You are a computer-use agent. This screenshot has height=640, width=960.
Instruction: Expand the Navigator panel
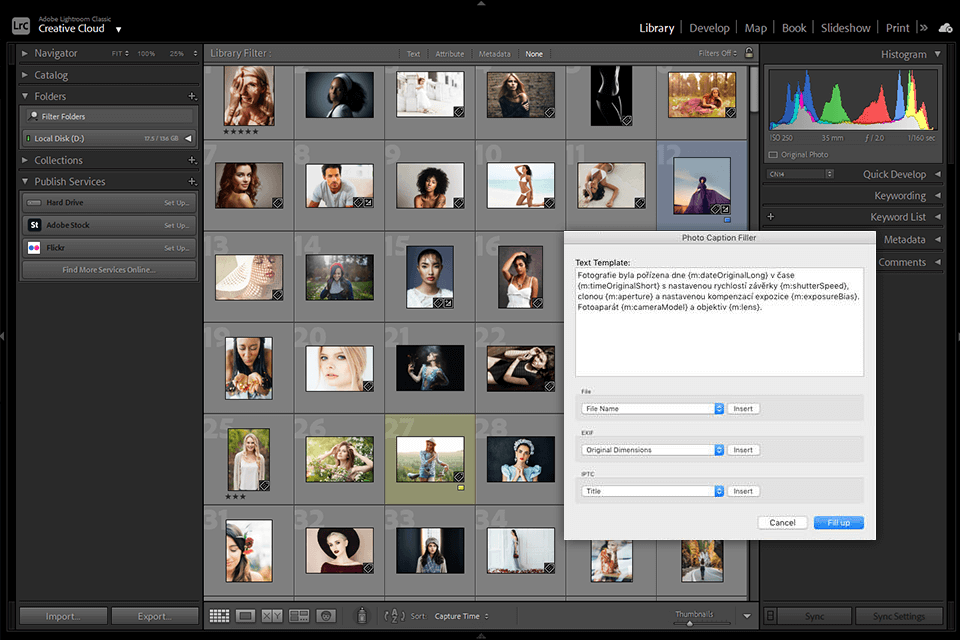tap(24, 53)
